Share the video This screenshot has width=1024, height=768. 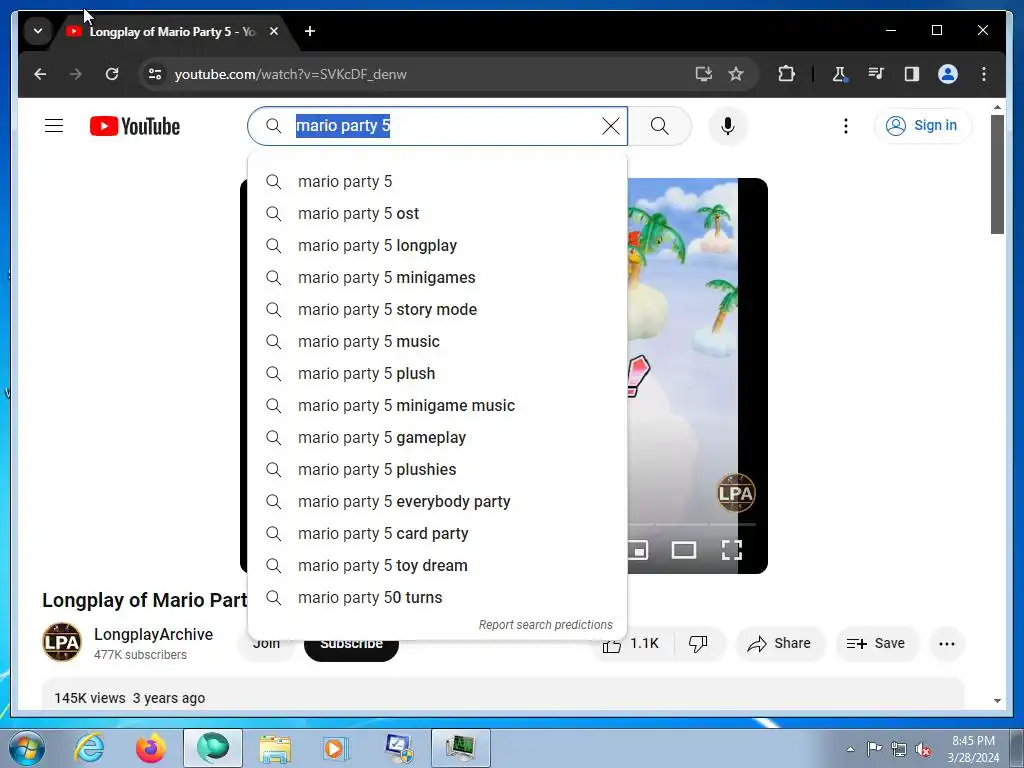[780, 644]
